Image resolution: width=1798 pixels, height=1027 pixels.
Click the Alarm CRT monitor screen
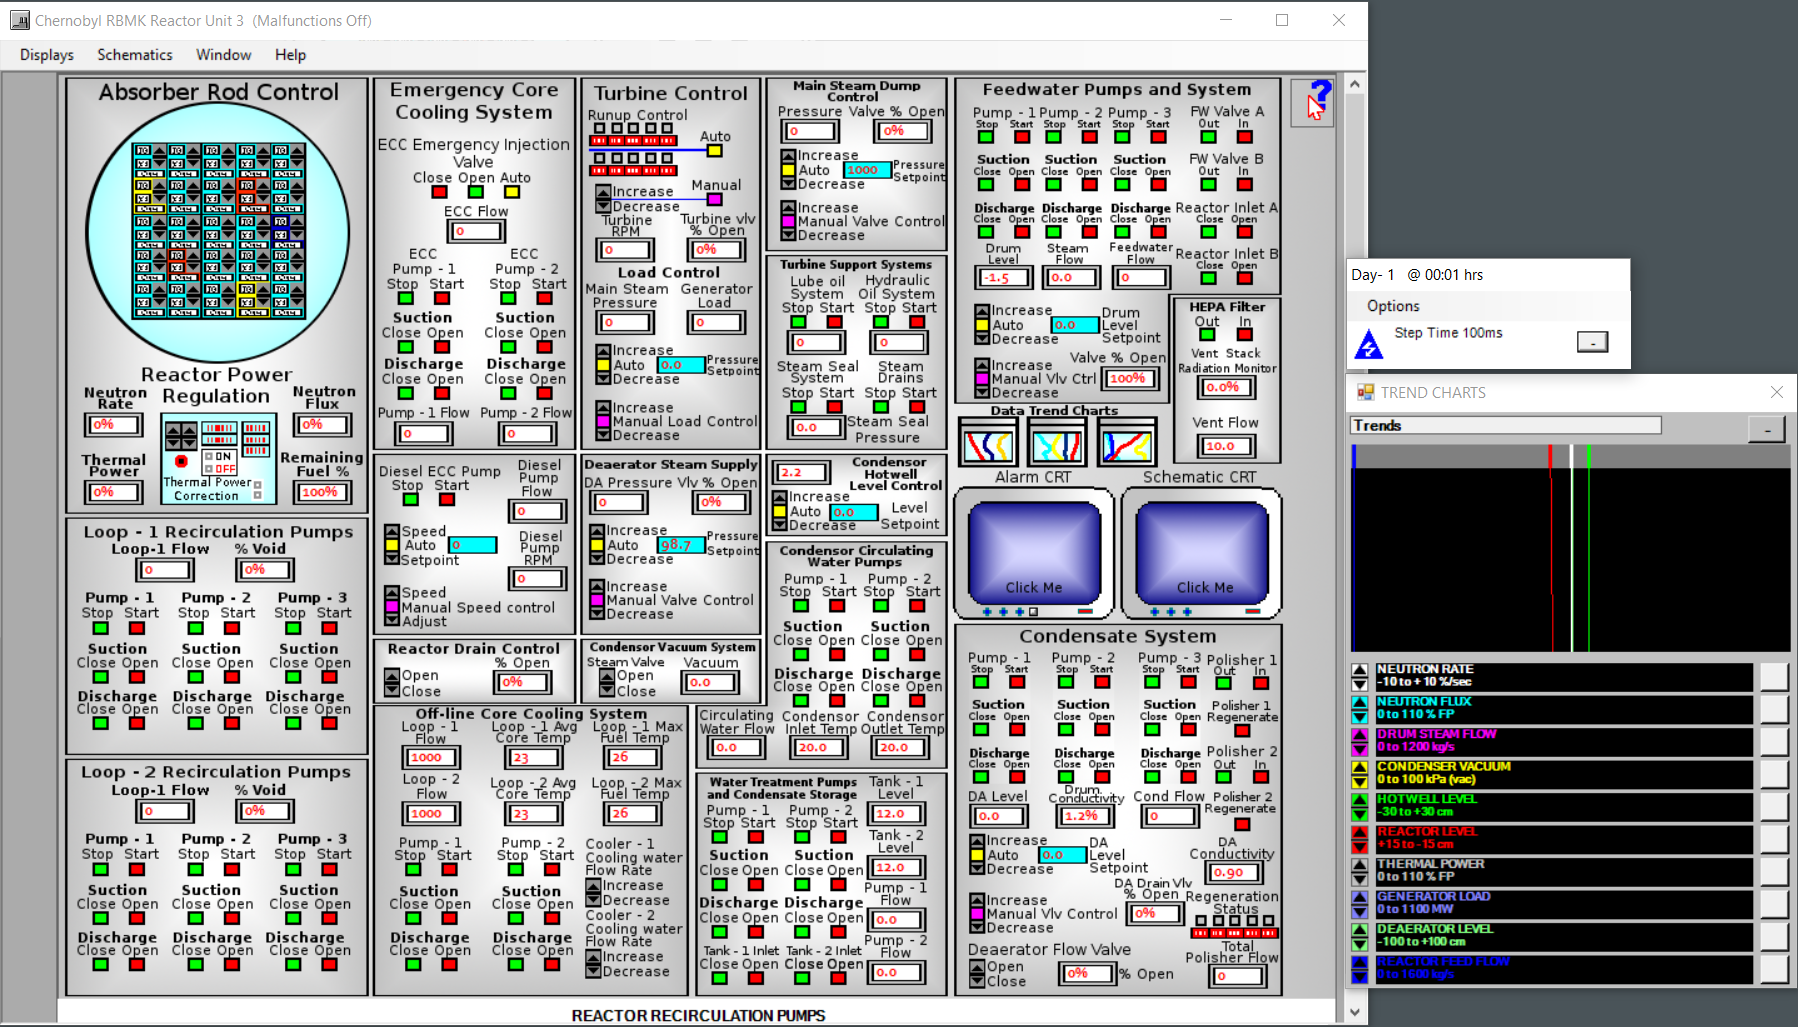point(1034,551)
